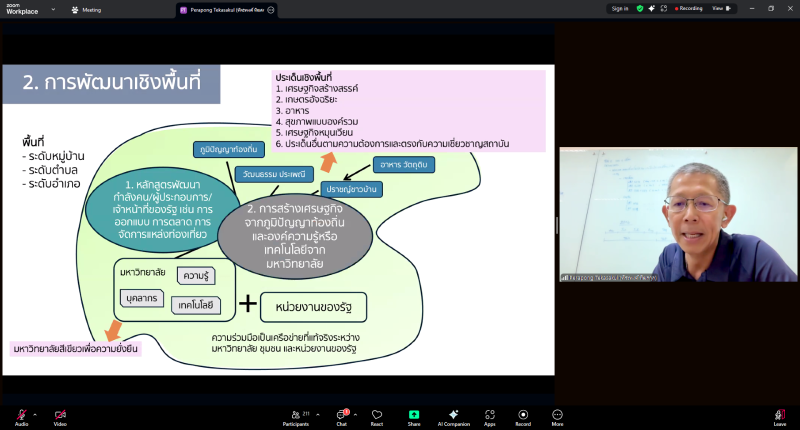Switch to the Meeting tab

[86, 9]
